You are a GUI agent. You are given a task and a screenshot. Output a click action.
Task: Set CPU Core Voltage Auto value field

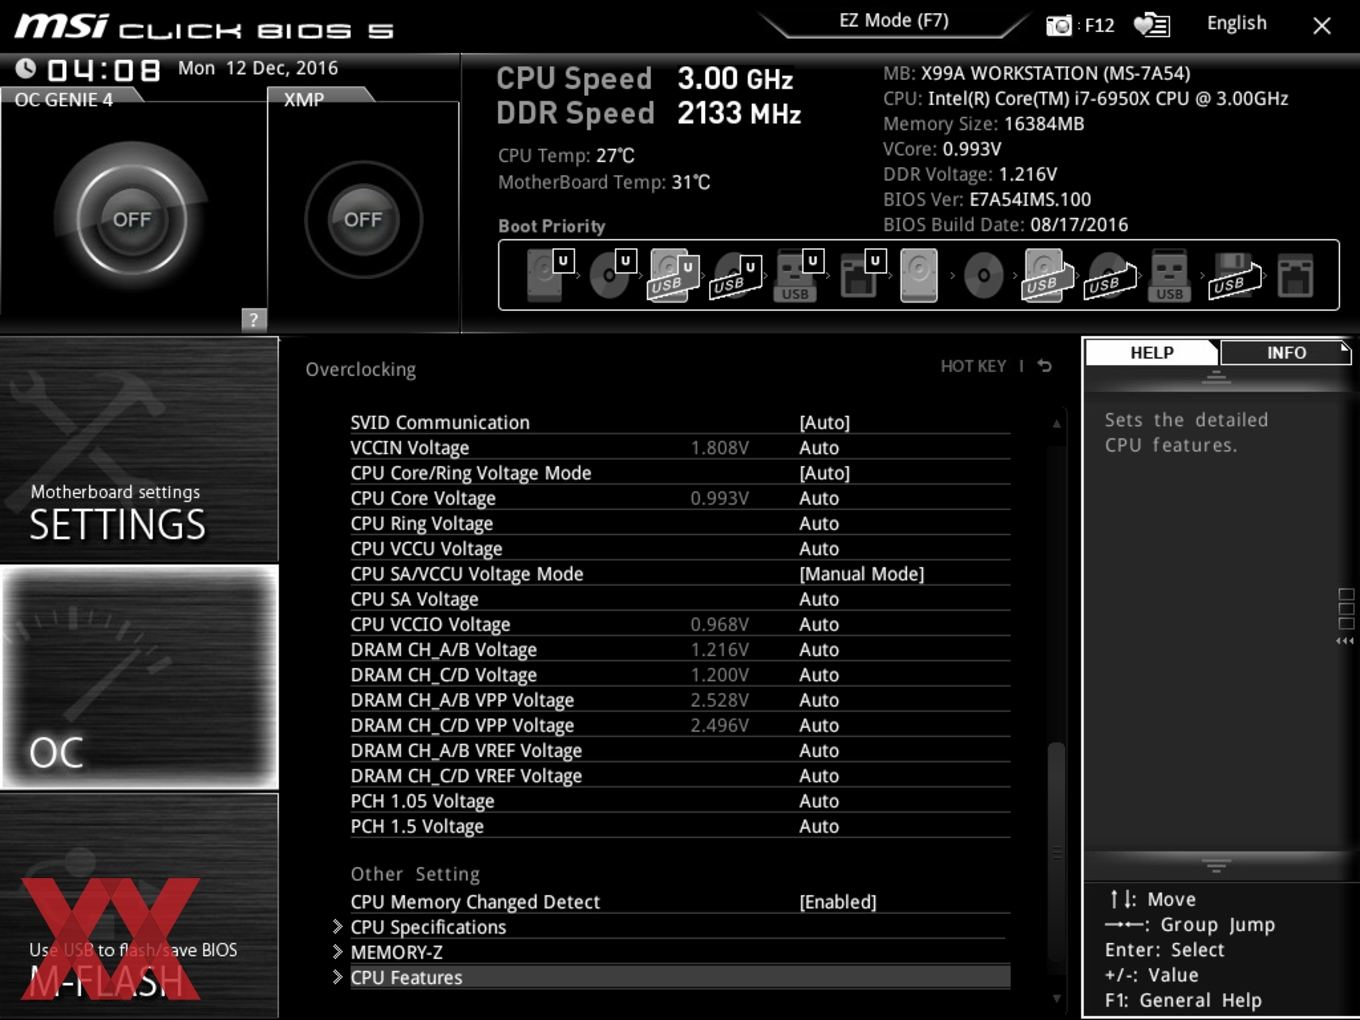point(819,498)
